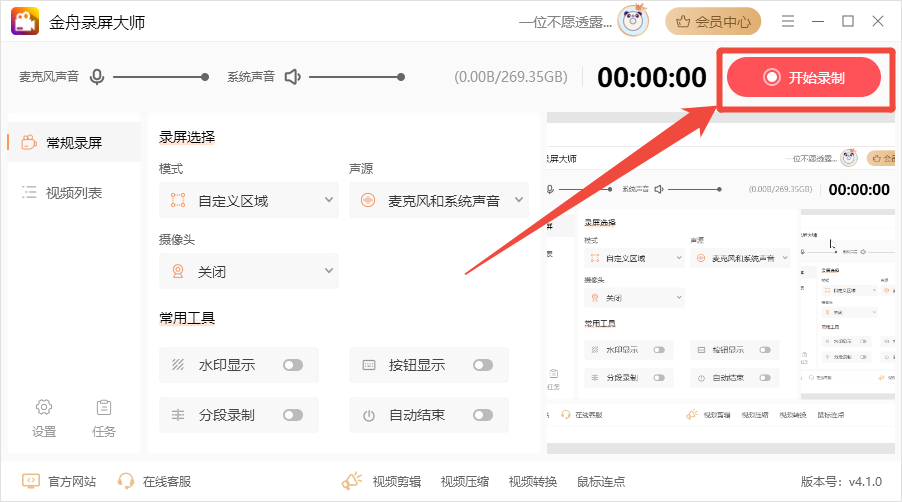The width and height of the screenshot is (902, 502).
Task: Open 任务 task clipboard icon
Action: pos(104,407)
